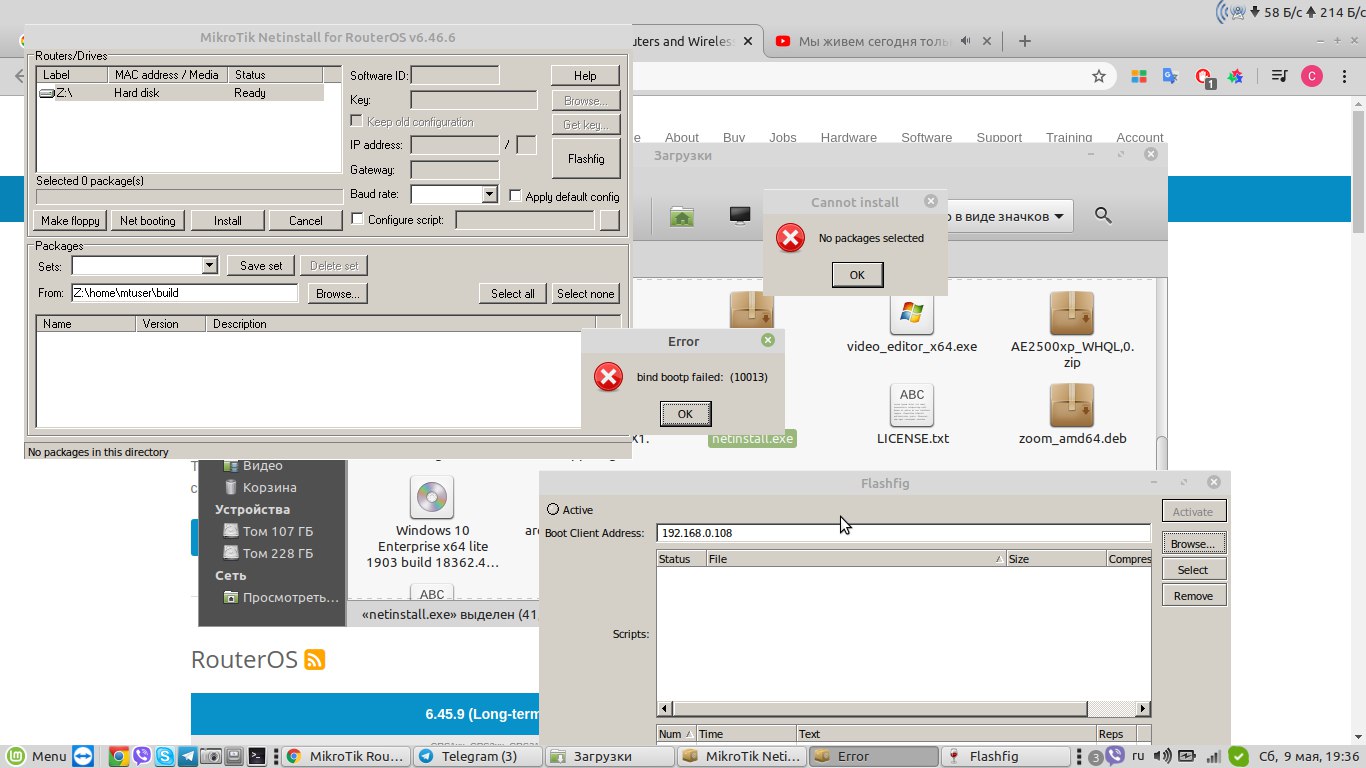Open the icon view mode dropdown in Загрузки
This screenshot has width=1366, height=768.
point(1008,216)
